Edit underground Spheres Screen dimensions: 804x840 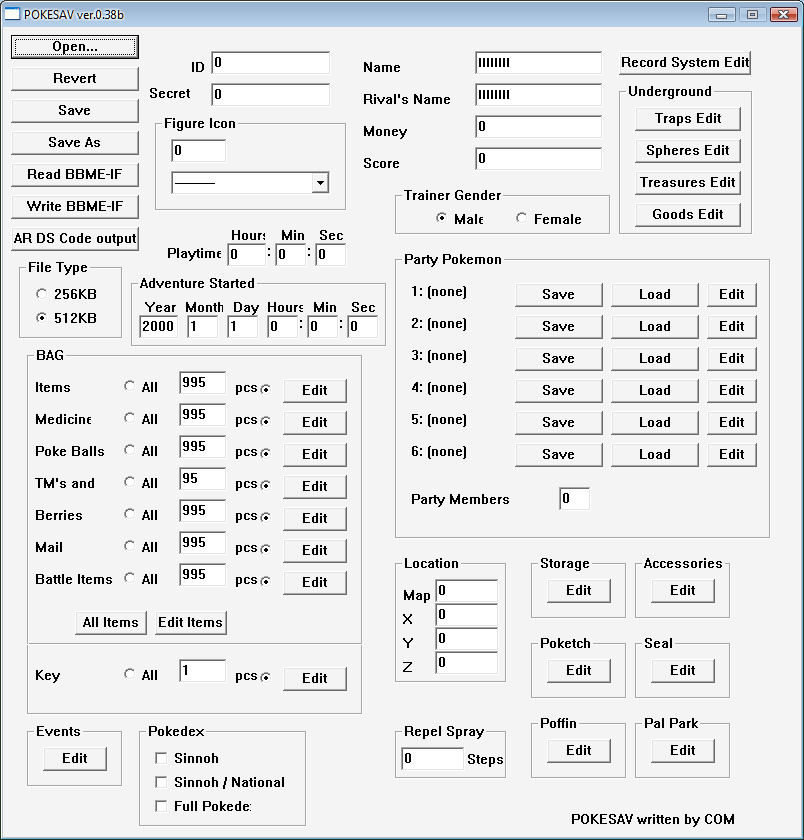(x=687, y=150)
